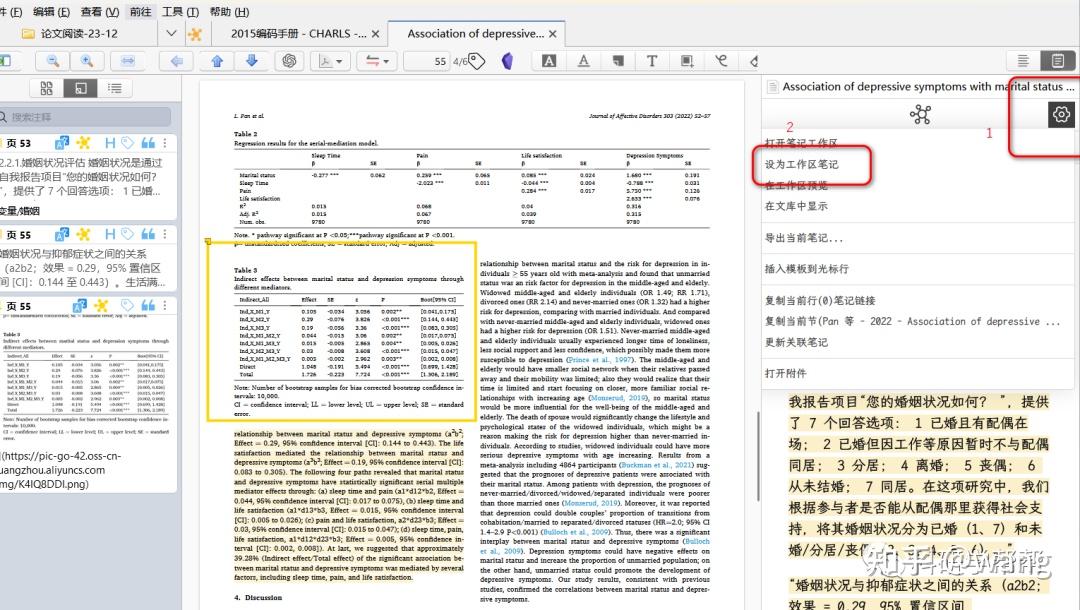Select the freehand draw annotation tool
Screen dimensions: 1080x610
(723, 60)
